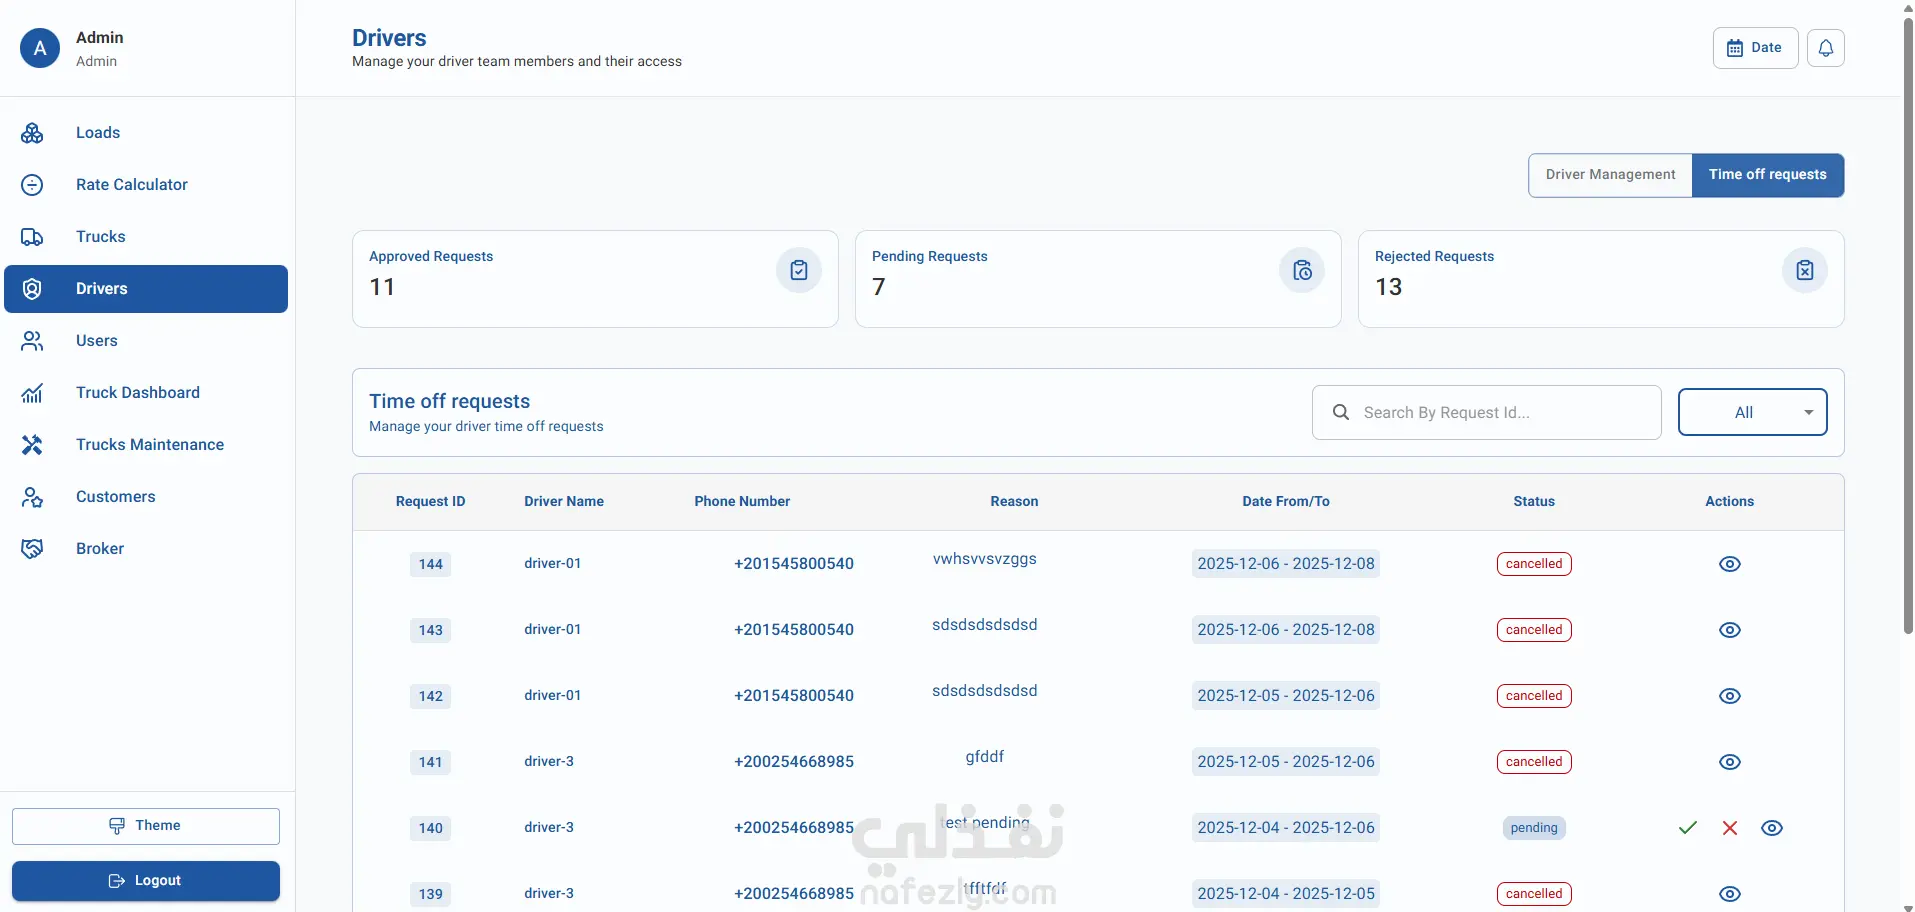
Task: Go to Trucks in the sidebar
Action: coord(146,237)
